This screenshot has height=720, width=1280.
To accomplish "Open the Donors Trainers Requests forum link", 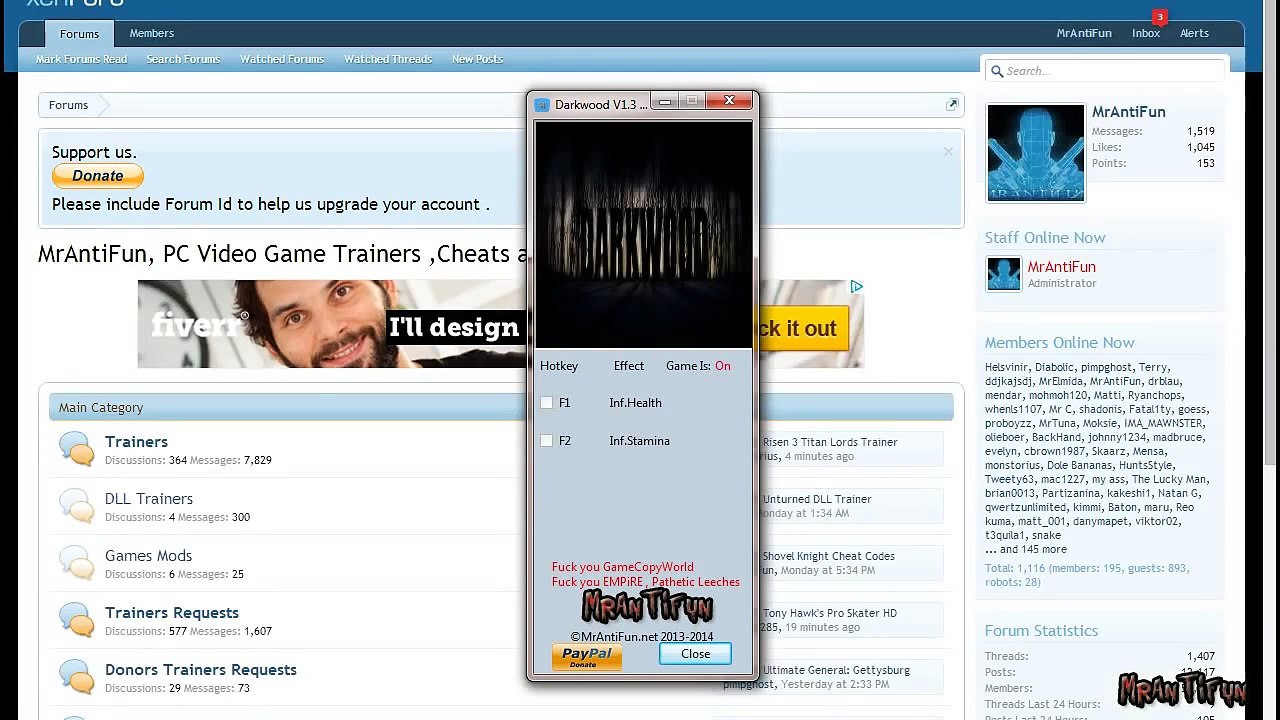I will tap(201, 670).
